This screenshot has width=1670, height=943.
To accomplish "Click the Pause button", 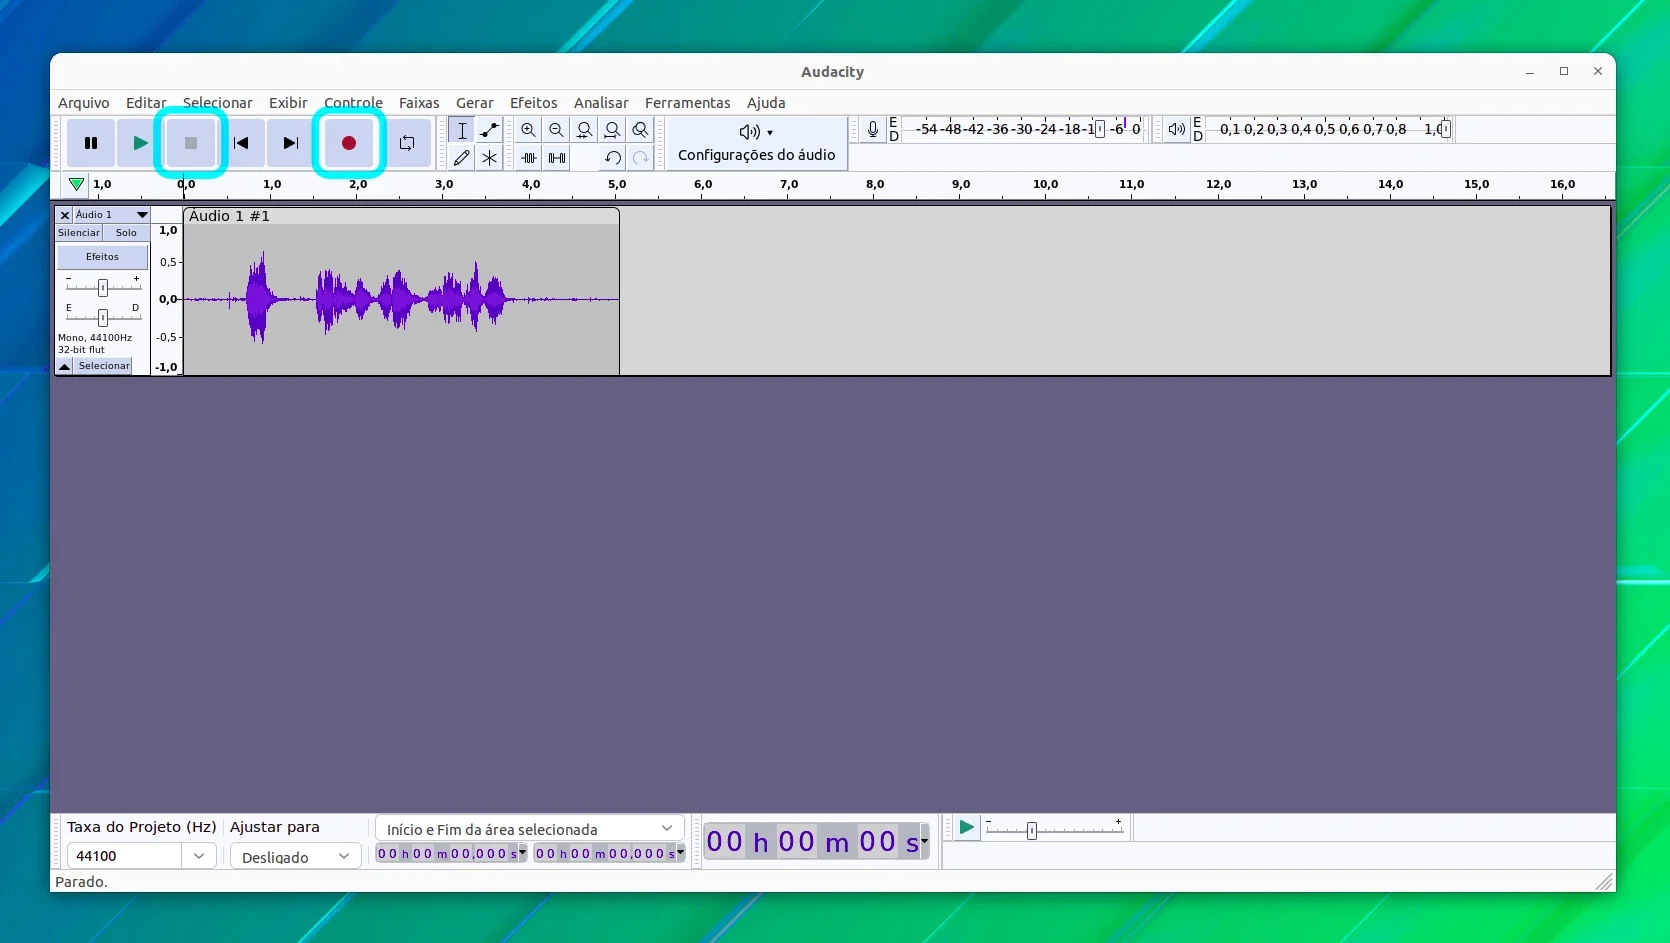I will pos(91,143).
